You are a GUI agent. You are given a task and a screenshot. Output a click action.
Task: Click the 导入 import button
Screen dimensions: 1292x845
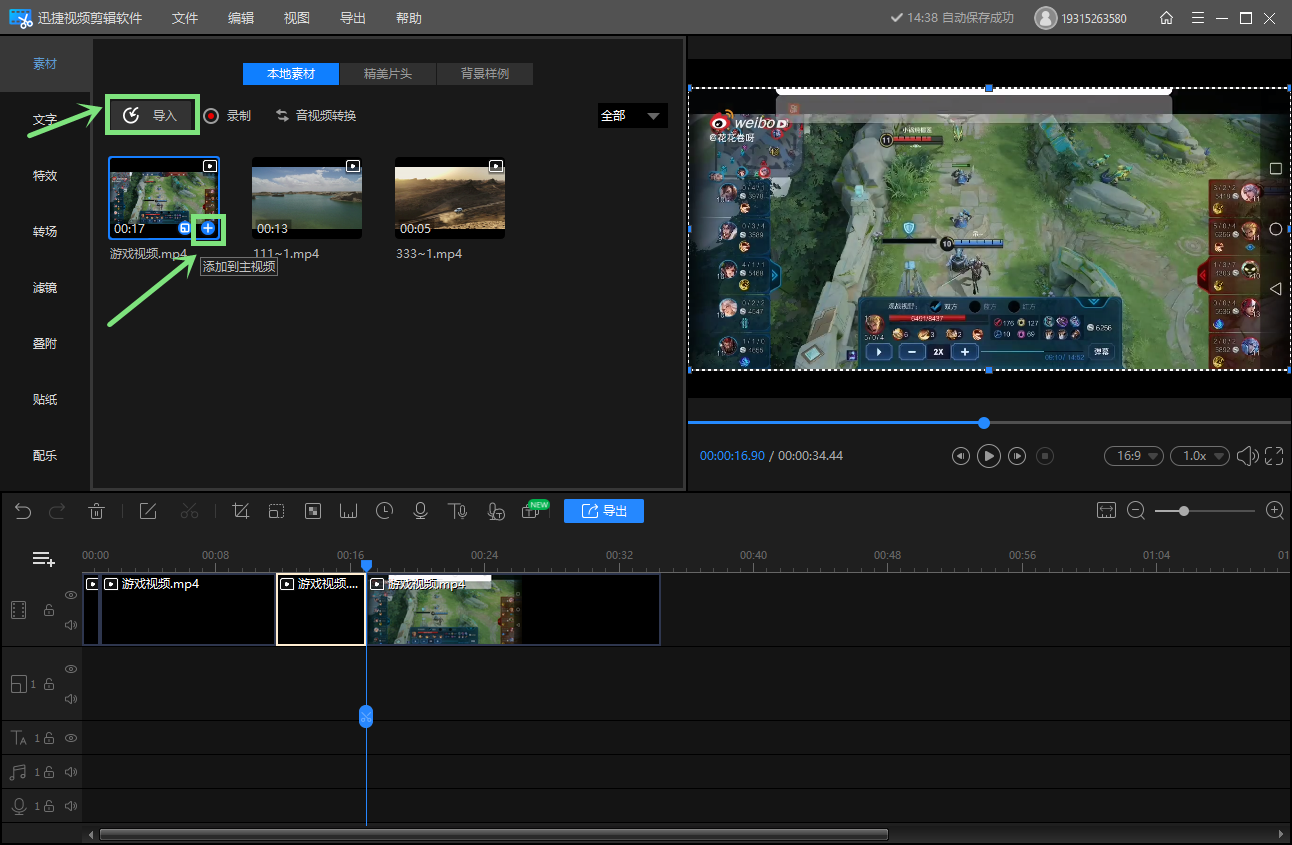tap(153, 116)
